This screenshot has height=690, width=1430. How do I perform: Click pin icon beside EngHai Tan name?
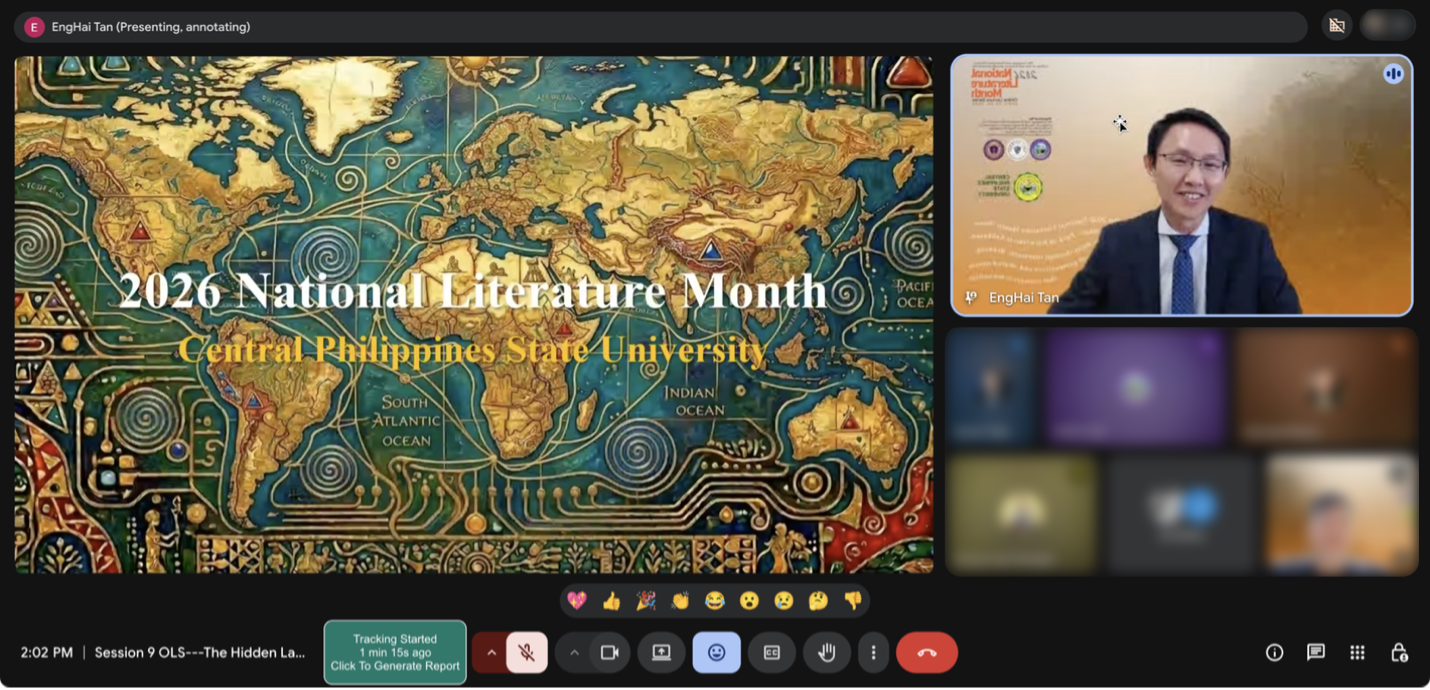tap(970, 298)
